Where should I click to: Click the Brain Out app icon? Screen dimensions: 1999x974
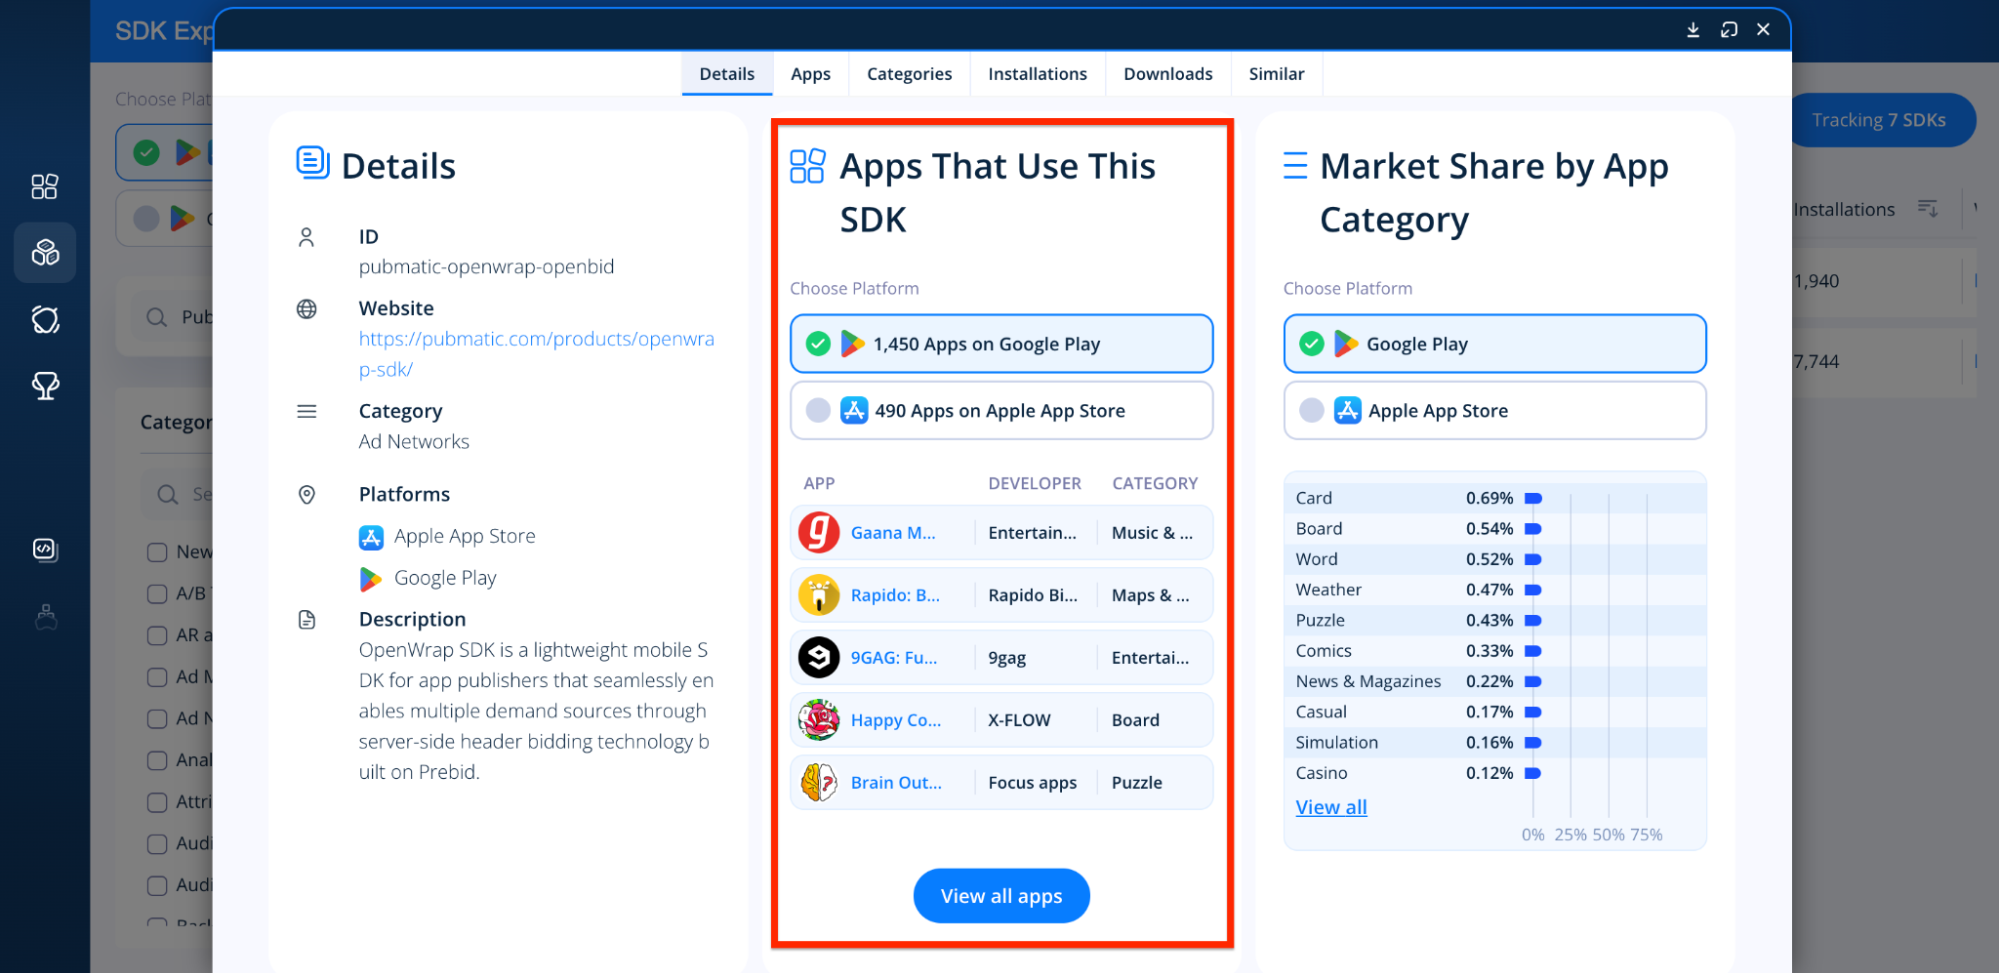tap(818, 782)
